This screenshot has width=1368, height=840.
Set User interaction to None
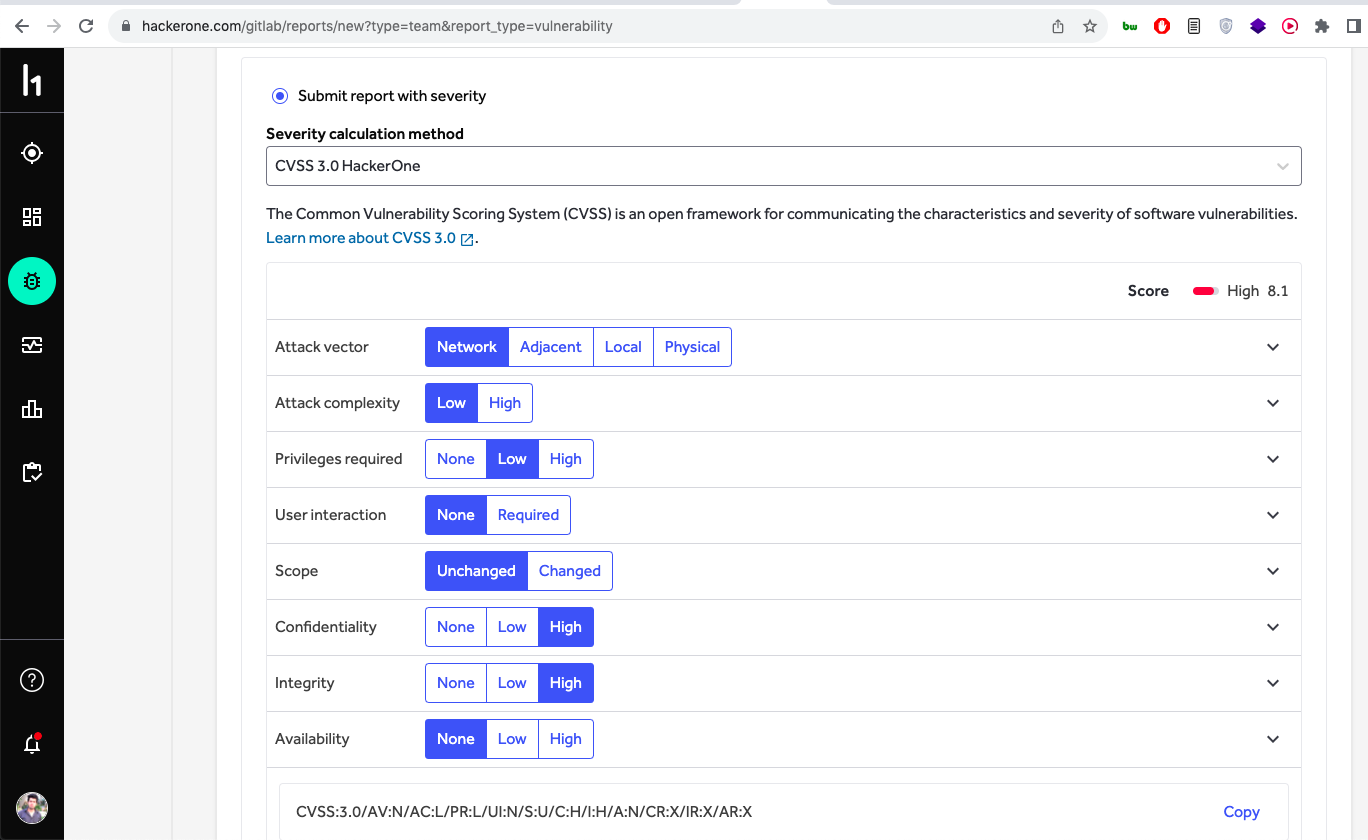point(456,515)
